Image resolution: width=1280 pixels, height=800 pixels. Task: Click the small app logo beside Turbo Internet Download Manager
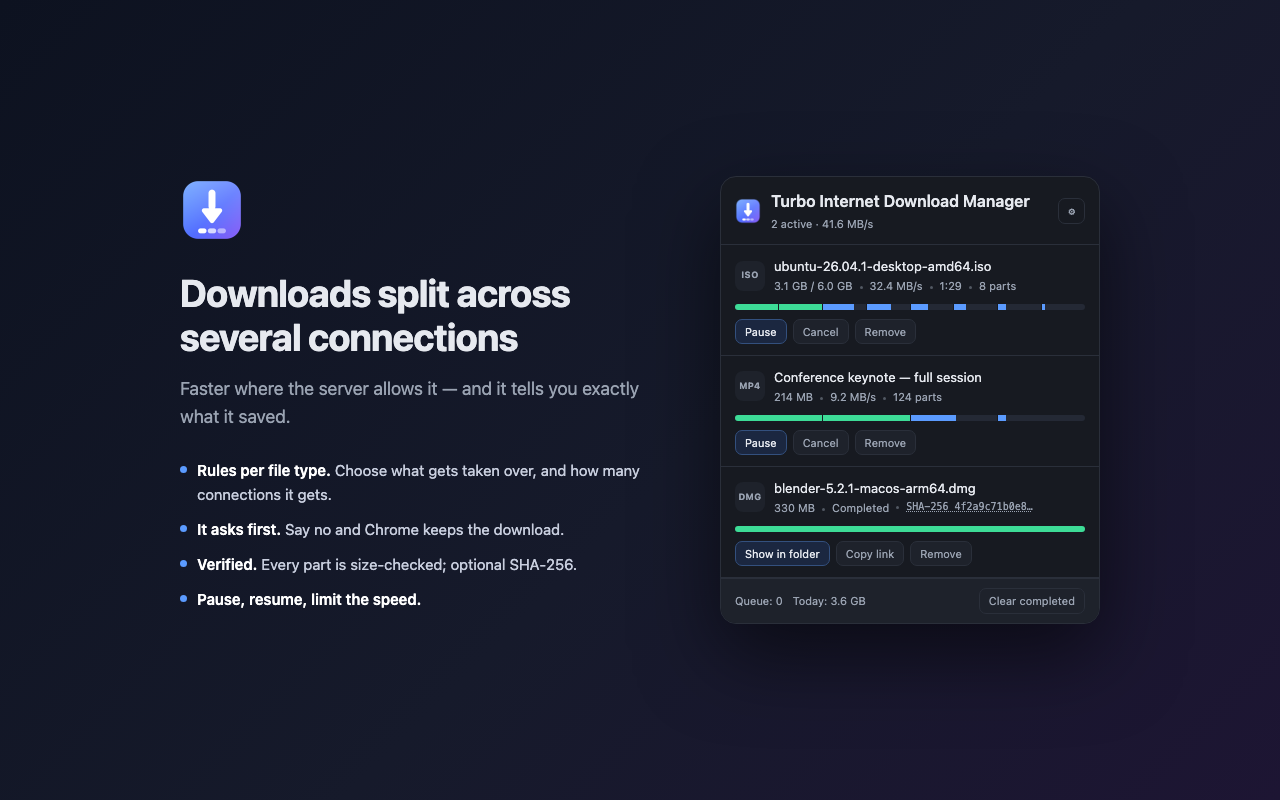point(748,211)
